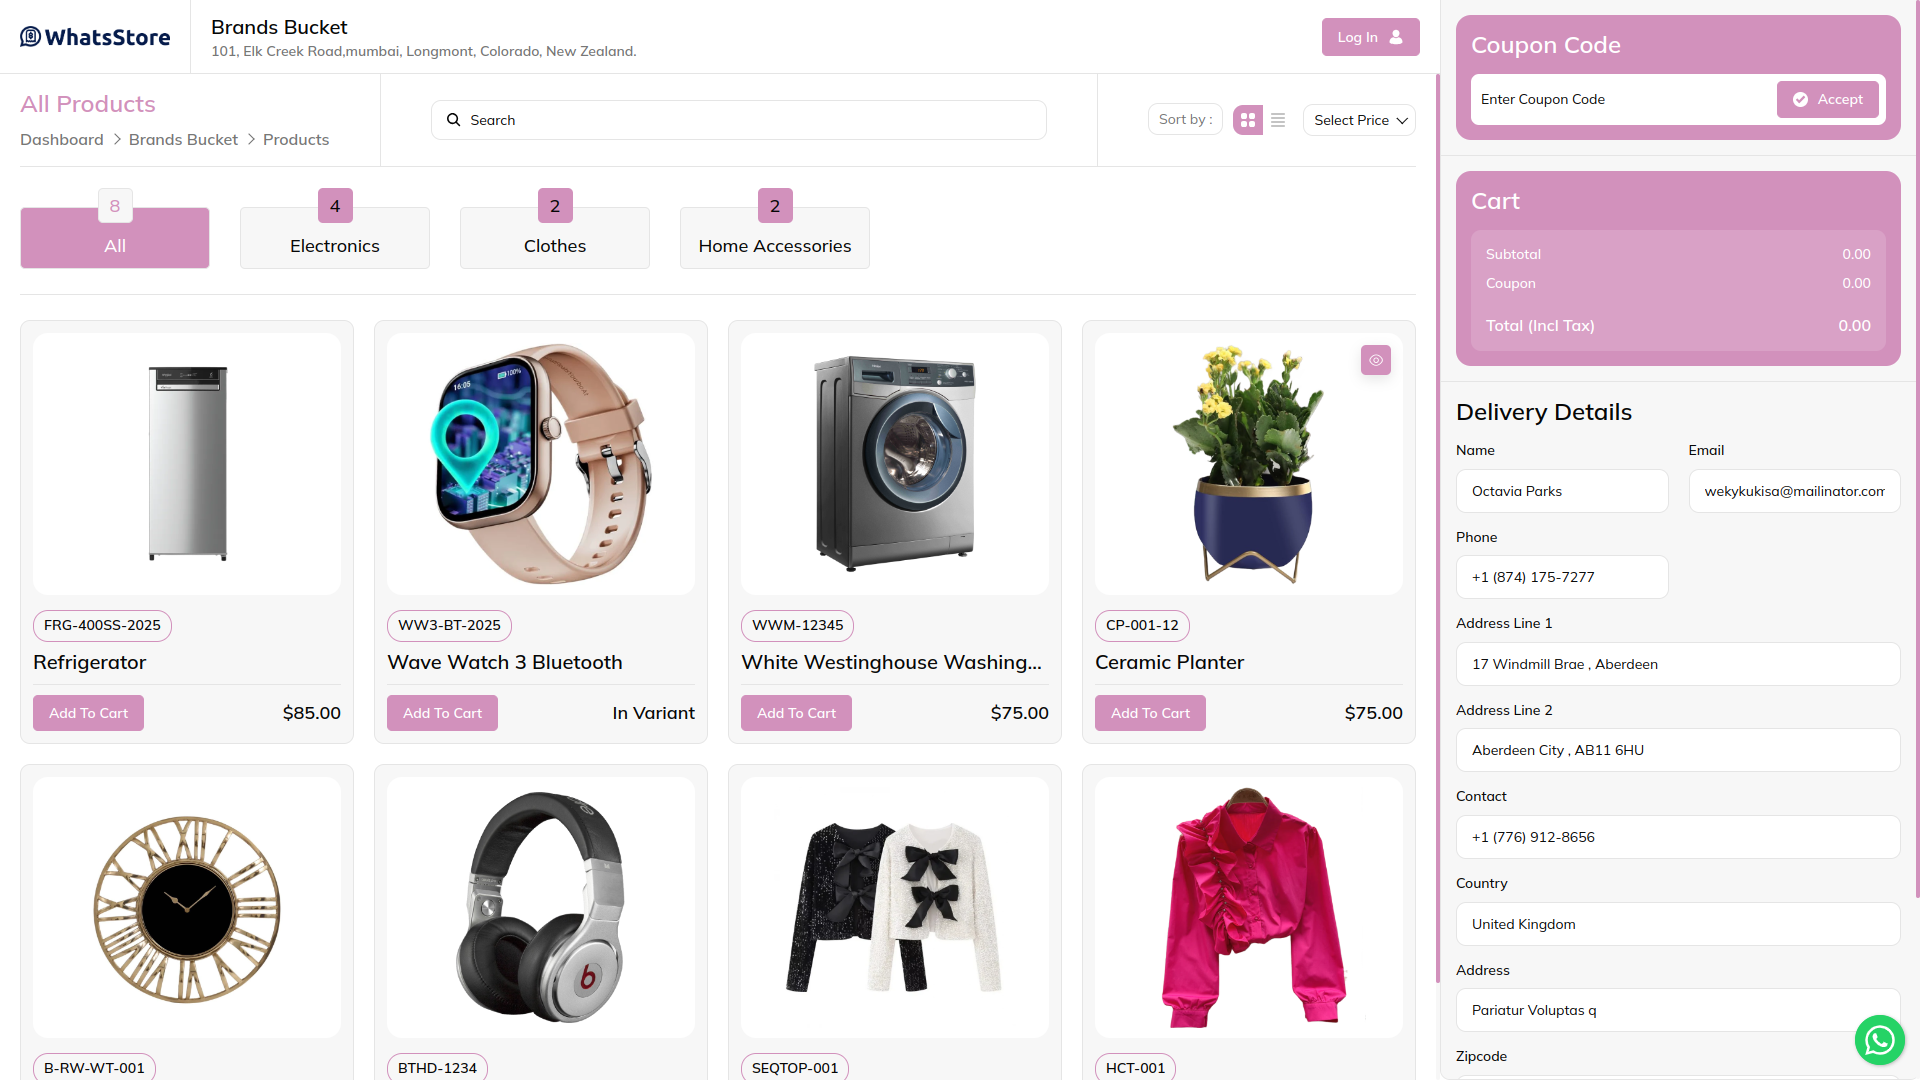
Task: Open the Country field United Kingdom
Action: (1678, 924)
